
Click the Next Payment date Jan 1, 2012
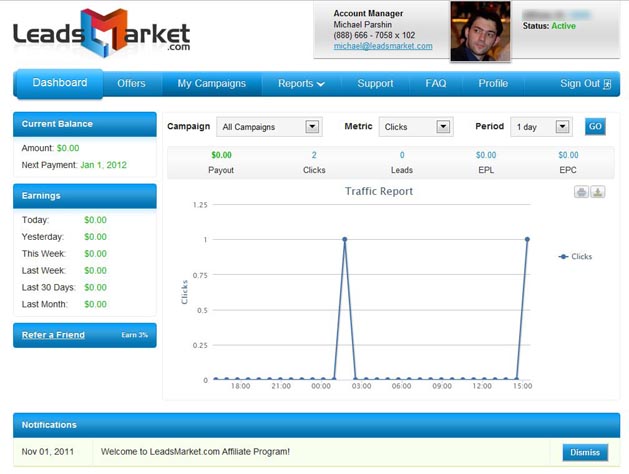click(103, 165)
